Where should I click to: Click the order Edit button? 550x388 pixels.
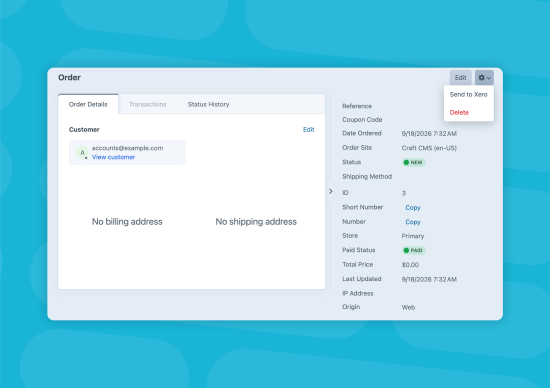point(461,78)
